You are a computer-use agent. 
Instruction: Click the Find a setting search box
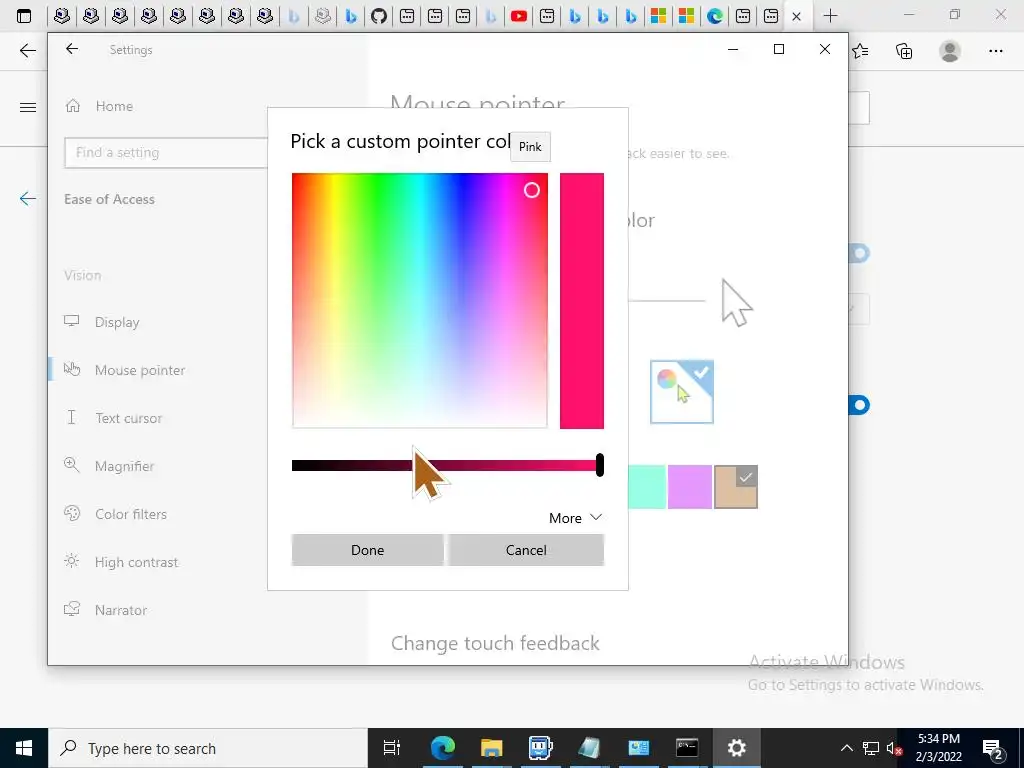pyautogui.click(x=166, y=152)
